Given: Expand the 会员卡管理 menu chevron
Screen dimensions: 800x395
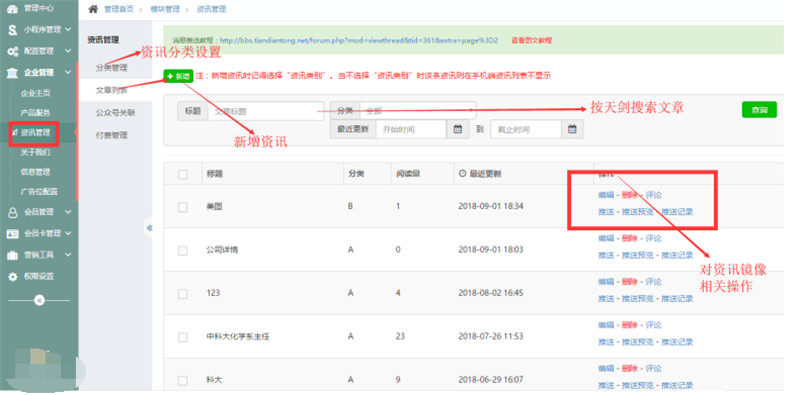Looking at the screenshot, I should coord(68,233).
